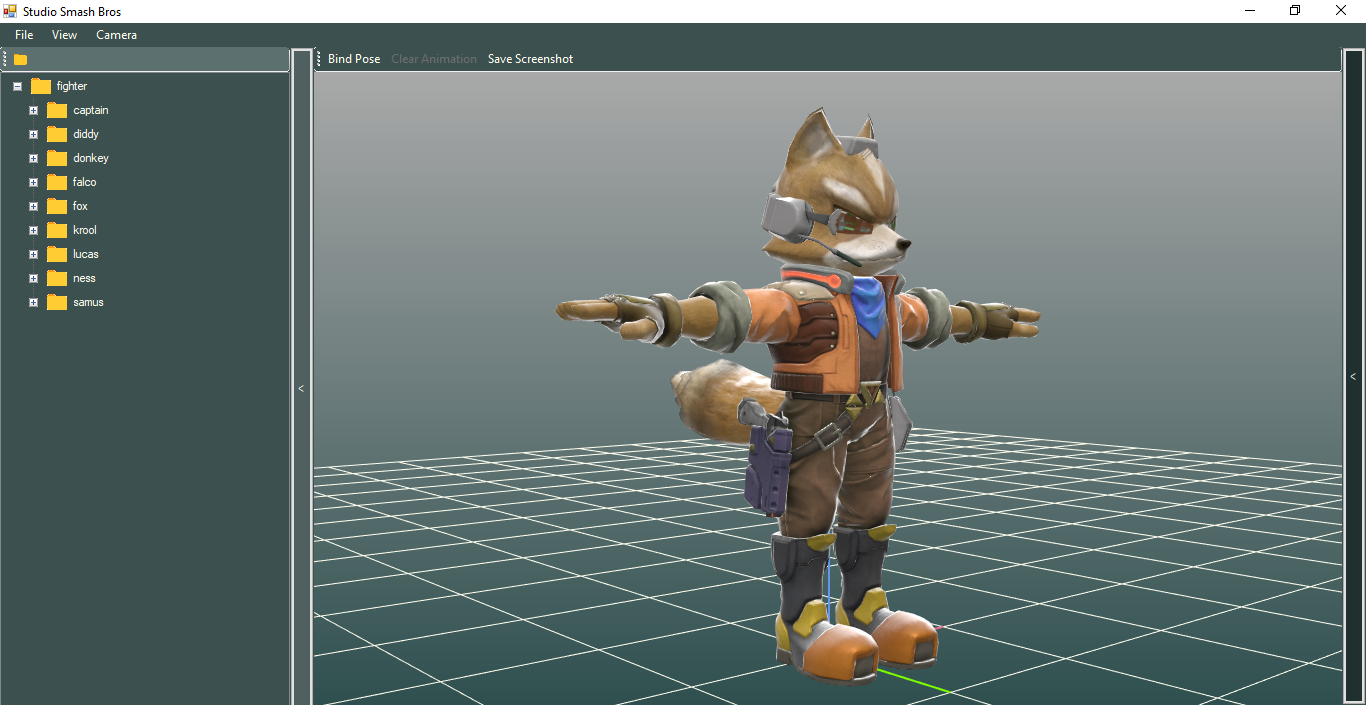Viewport: 1366px width, 705px height.
Task: Click the fighter folder icon
Action: point(41,86)
